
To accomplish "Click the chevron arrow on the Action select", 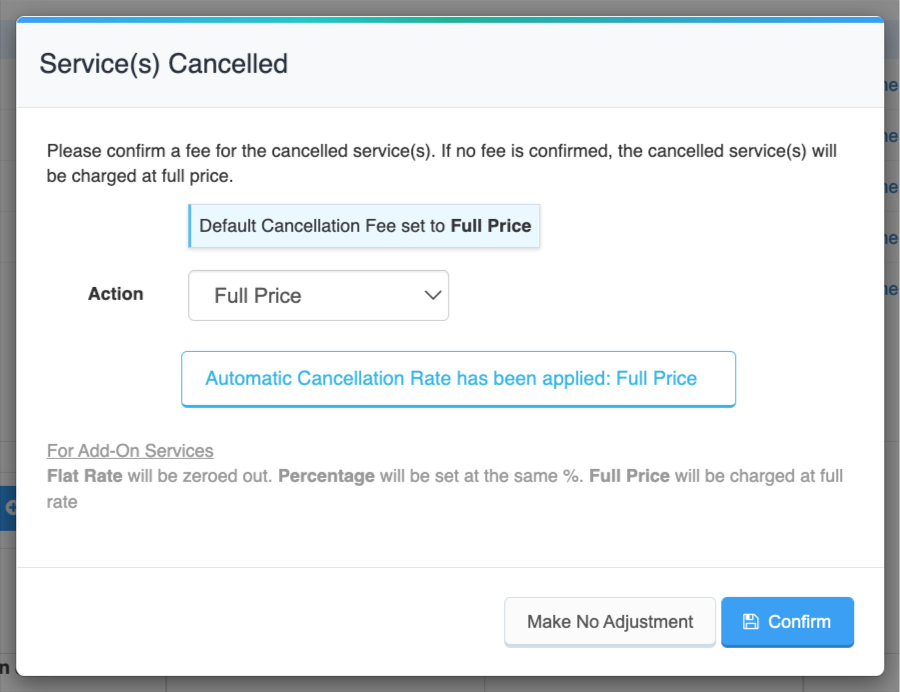I will pyautogui.click(x=433, y=296).
